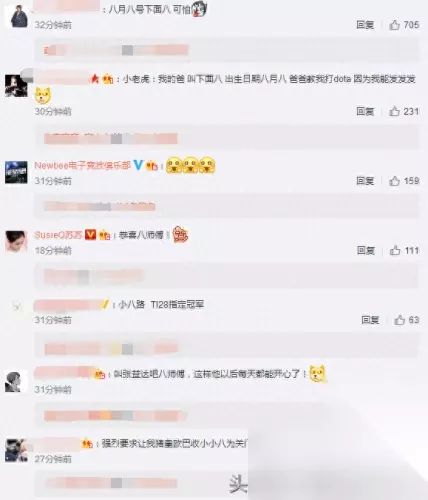Reply to the 小老虎 dota comment
428x500 pixels.
[365, 111]
